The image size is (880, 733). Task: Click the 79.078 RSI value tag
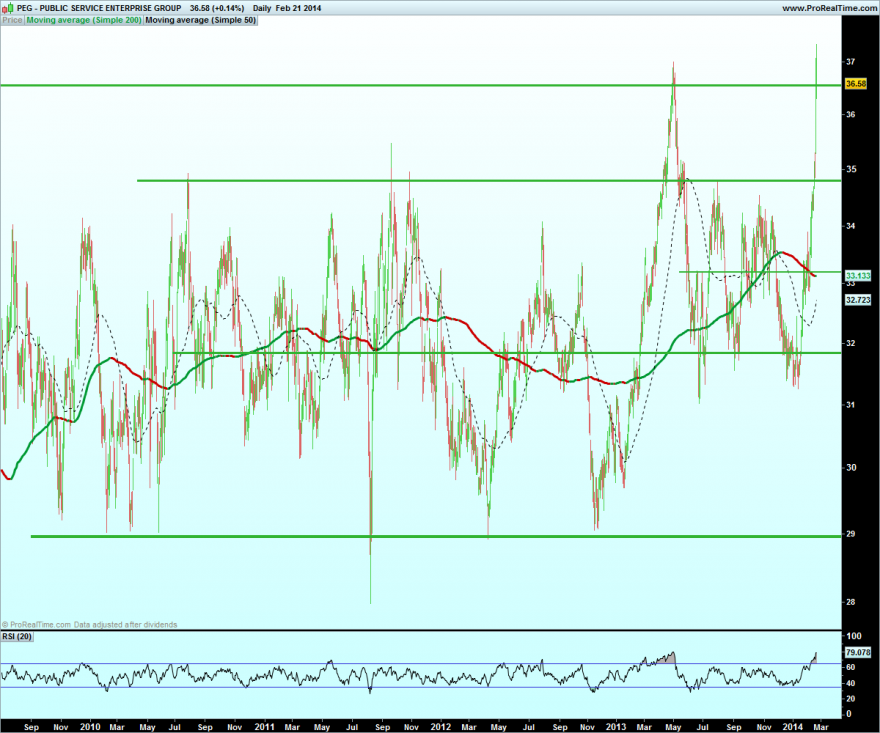pyautogui.click(x=858, y=652)
